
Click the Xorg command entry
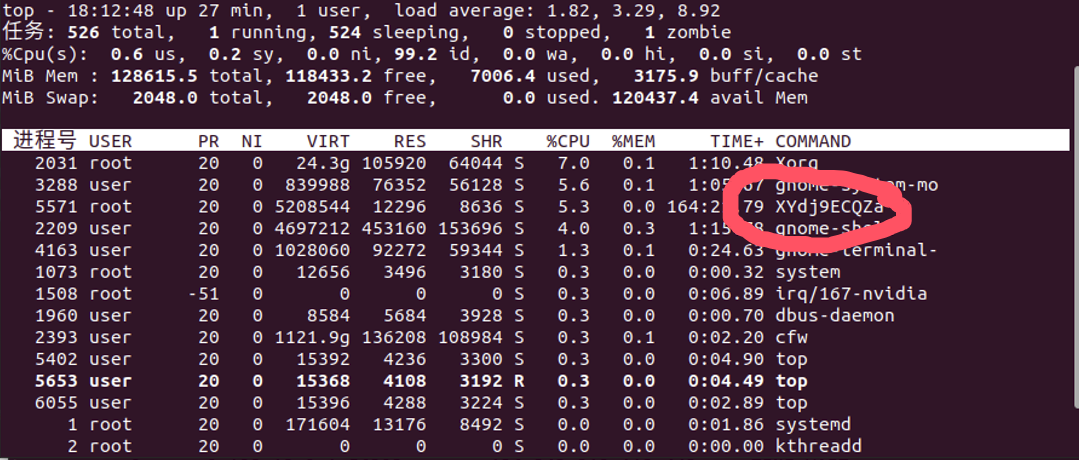[797, 163]
